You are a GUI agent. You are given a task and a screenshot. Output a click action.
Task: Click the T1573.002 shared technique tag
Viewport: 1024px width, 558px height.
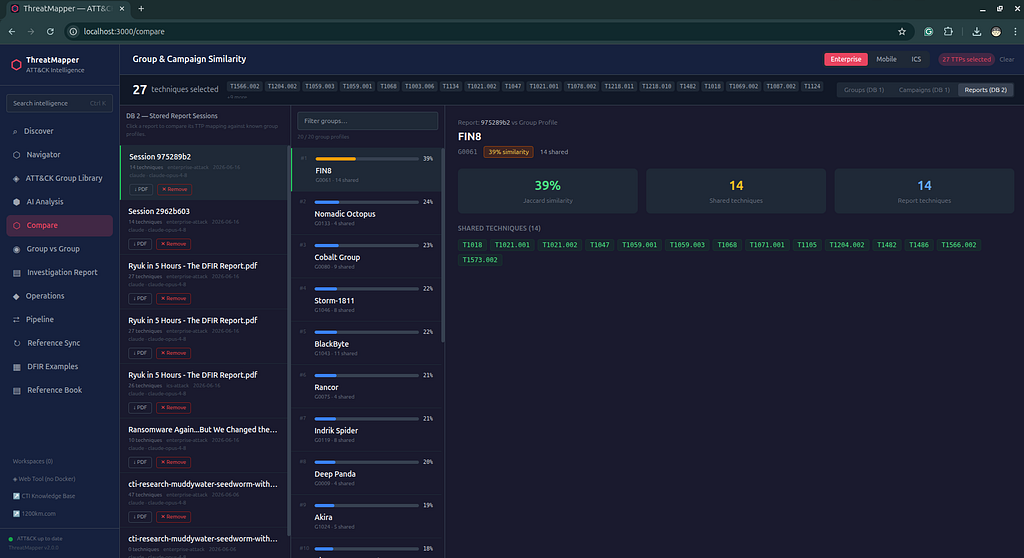click(480, 260)
